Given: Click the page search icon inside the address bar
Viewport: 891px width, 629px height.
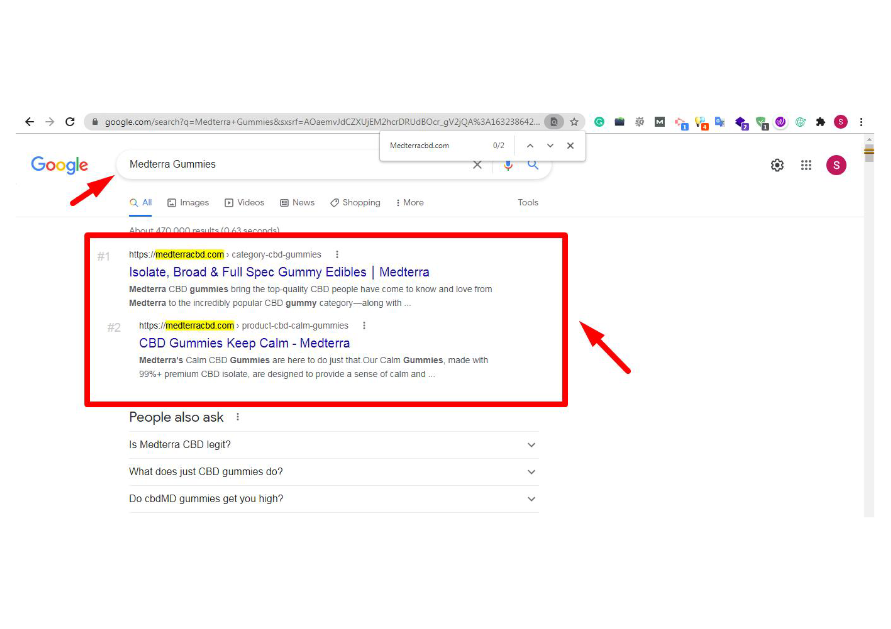Looking at the screenshot, I should [x=553, y=122].
